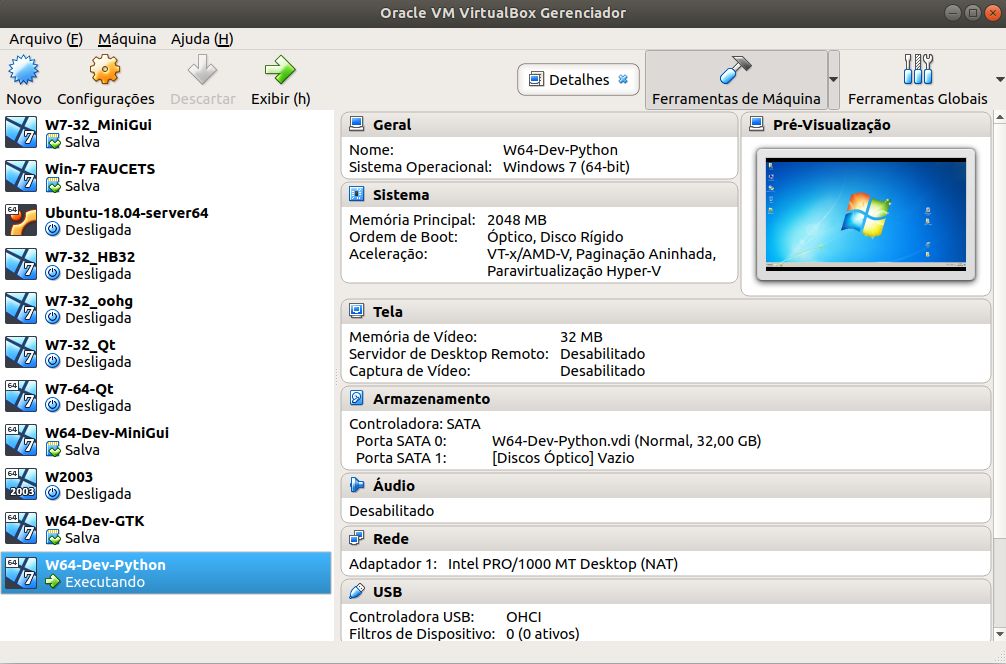Click the Exibir green arrow icon
The image size is (1006, 664).
(x=280, y=71)
